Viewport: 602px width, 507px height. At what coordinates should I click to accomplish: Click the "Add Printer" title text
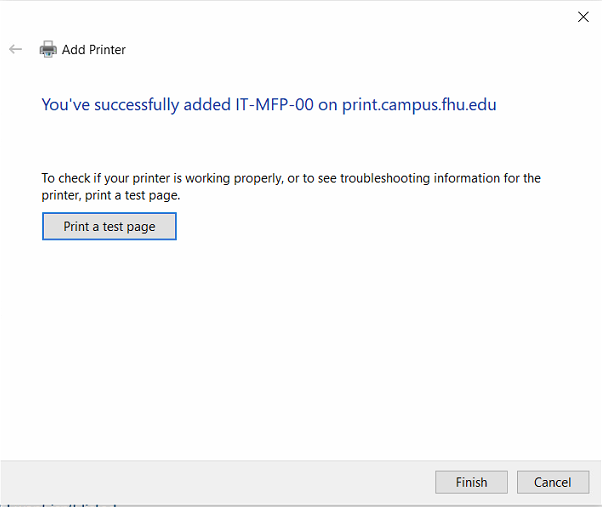(94, 50)
